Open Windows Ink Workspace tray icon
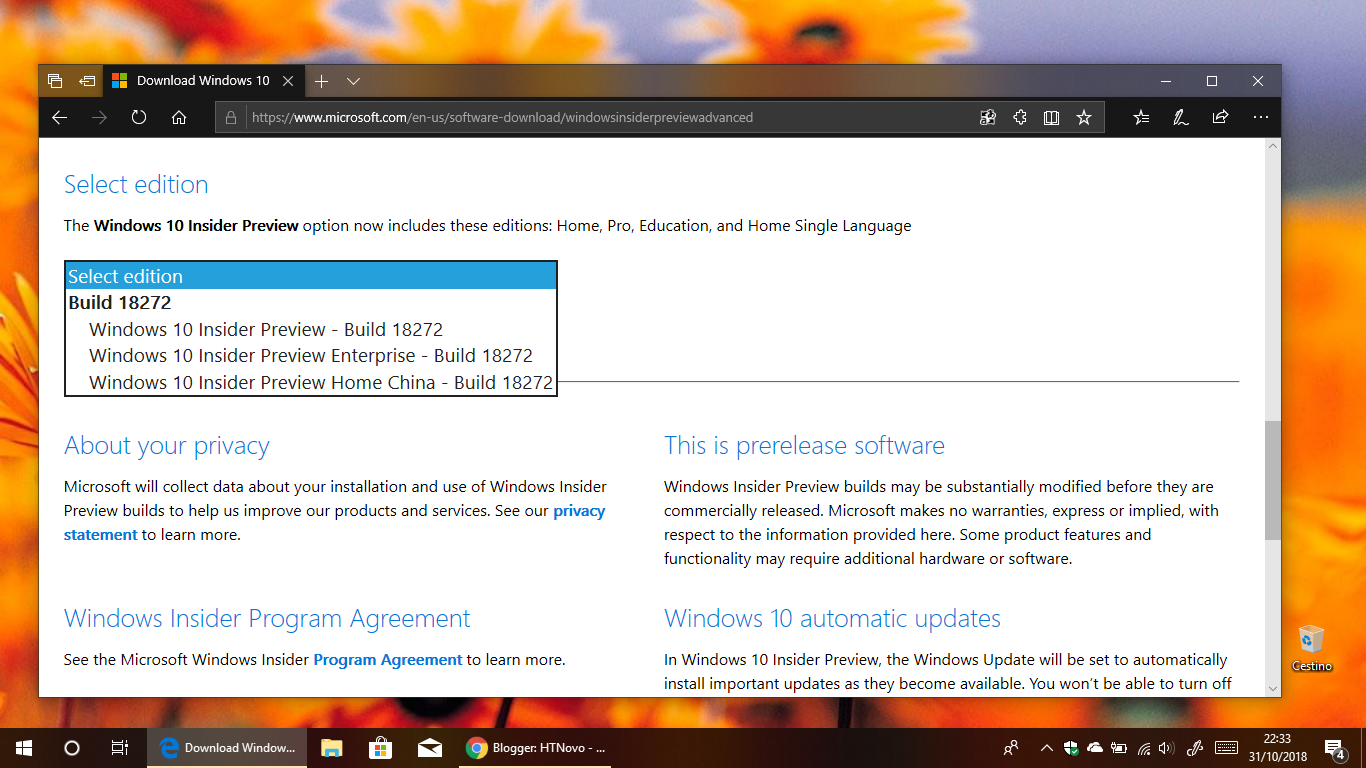Viewport: 1366px width, 768px height. click(1194, 748)
